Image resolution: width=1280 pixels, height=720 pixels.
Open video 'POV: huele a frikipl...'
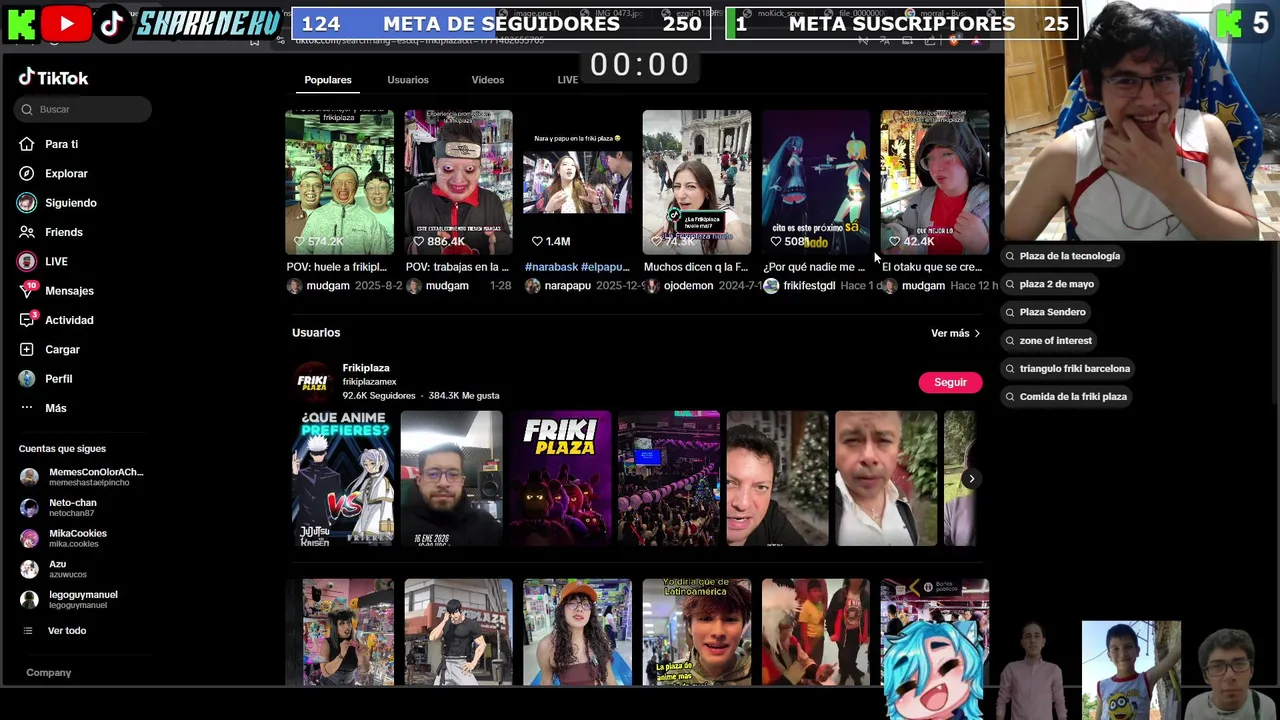pos(339,182)
